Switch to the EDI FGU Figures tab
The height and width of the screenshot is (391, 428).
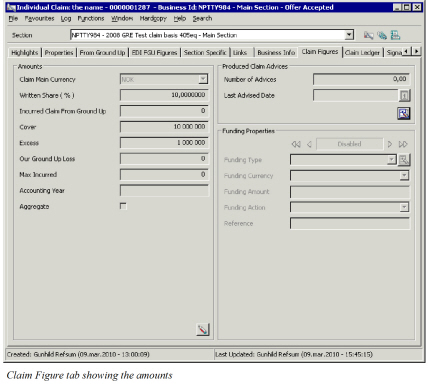click(154, 53)
